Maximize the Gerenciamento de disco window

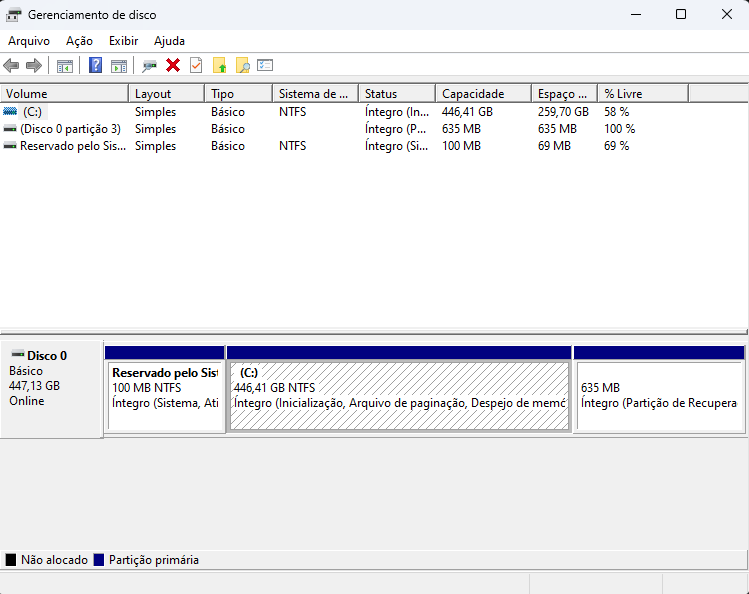[x=681, y=14]
